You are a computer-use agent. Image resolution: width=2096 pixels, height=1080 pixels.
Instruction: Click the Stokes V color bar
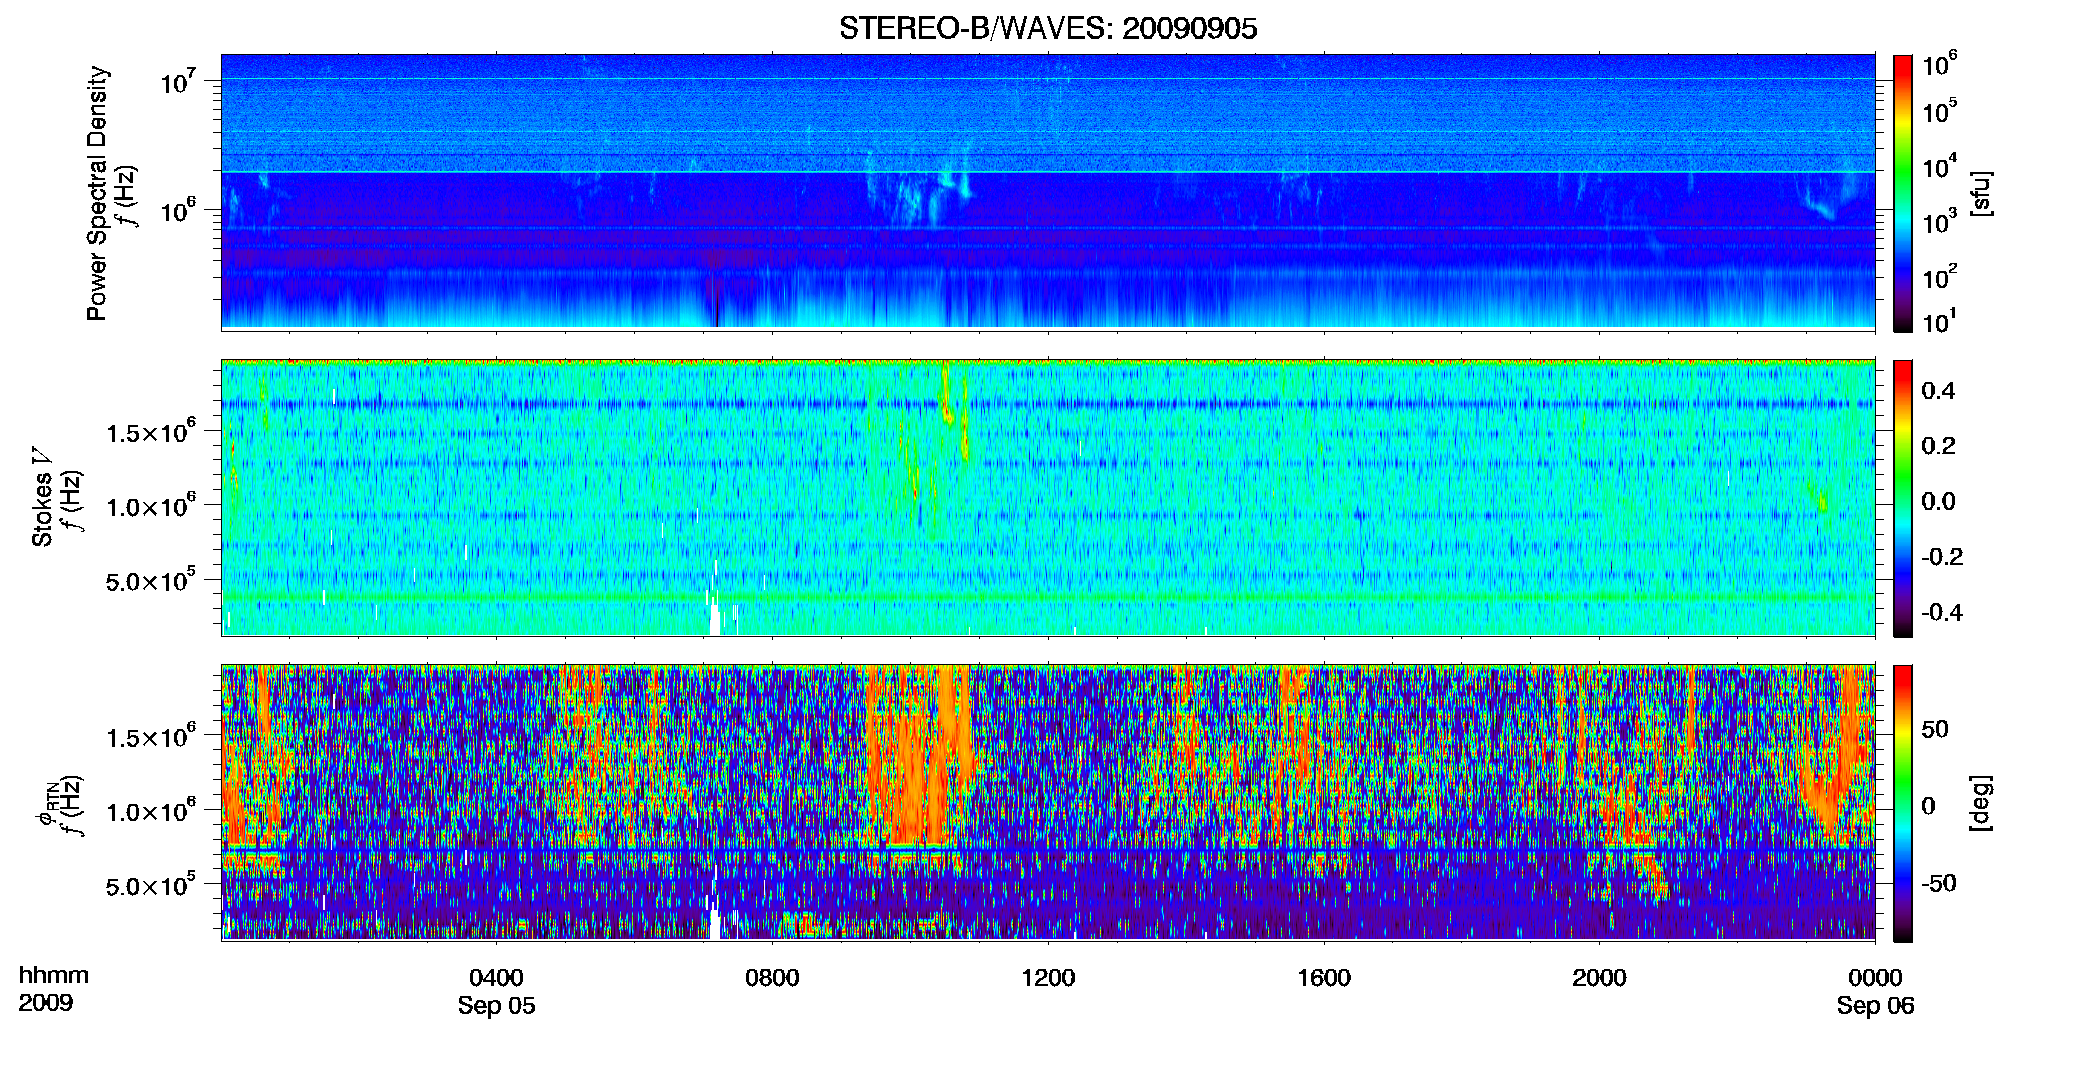(x=1903, y=498)
